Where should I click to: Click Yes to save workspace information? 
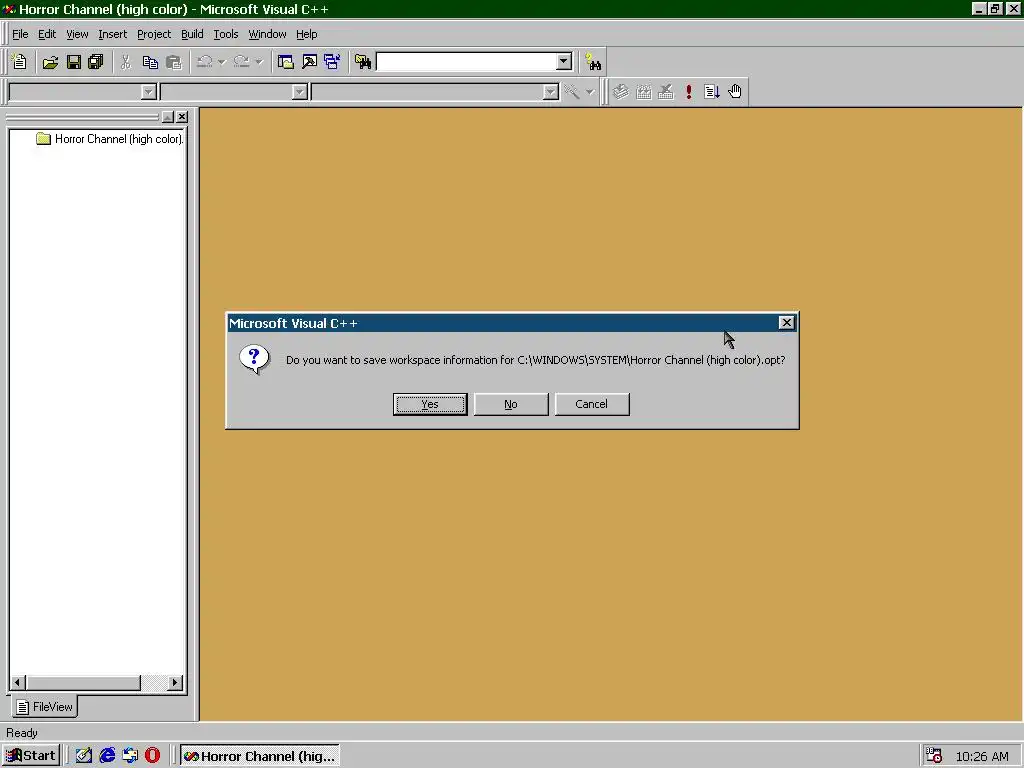click(x=430, y=404)
